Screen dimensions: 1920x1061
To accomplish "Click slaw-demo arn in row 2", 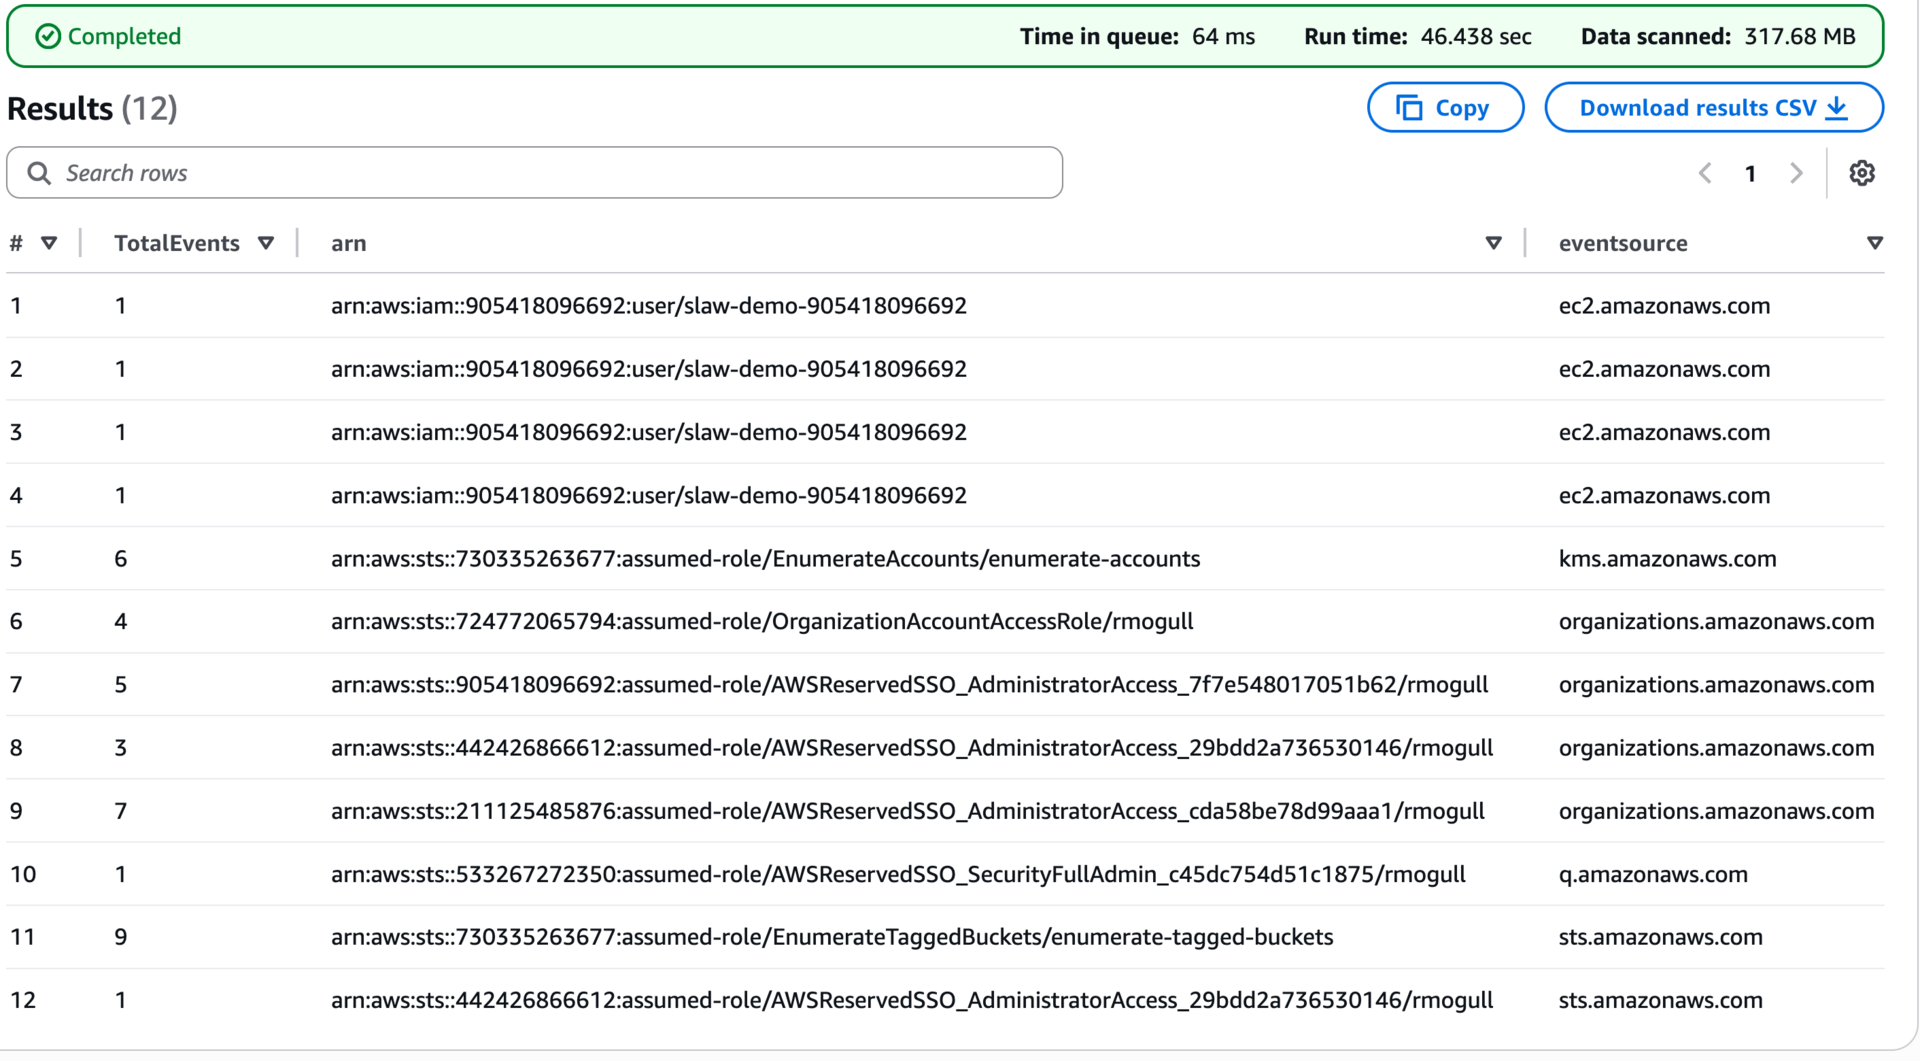I will [x=649, y=369].
